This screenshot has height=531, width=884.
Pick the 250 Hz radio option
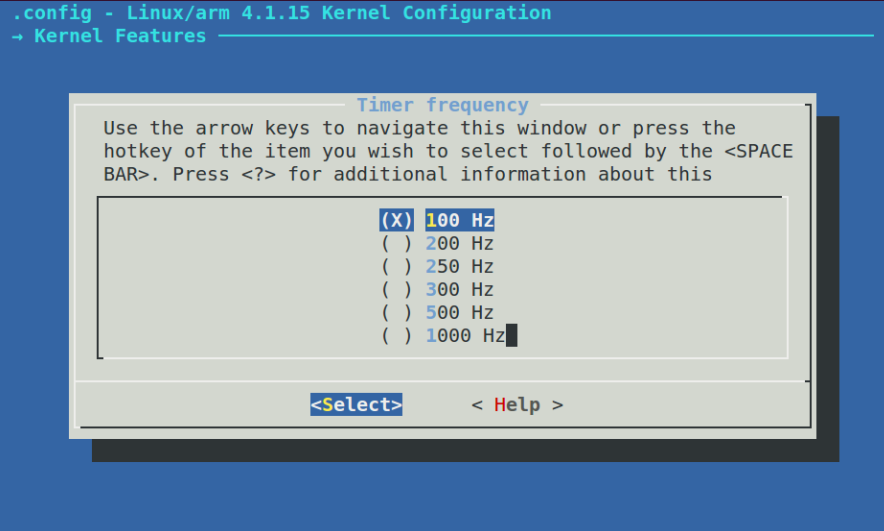[x=437, y=266]
